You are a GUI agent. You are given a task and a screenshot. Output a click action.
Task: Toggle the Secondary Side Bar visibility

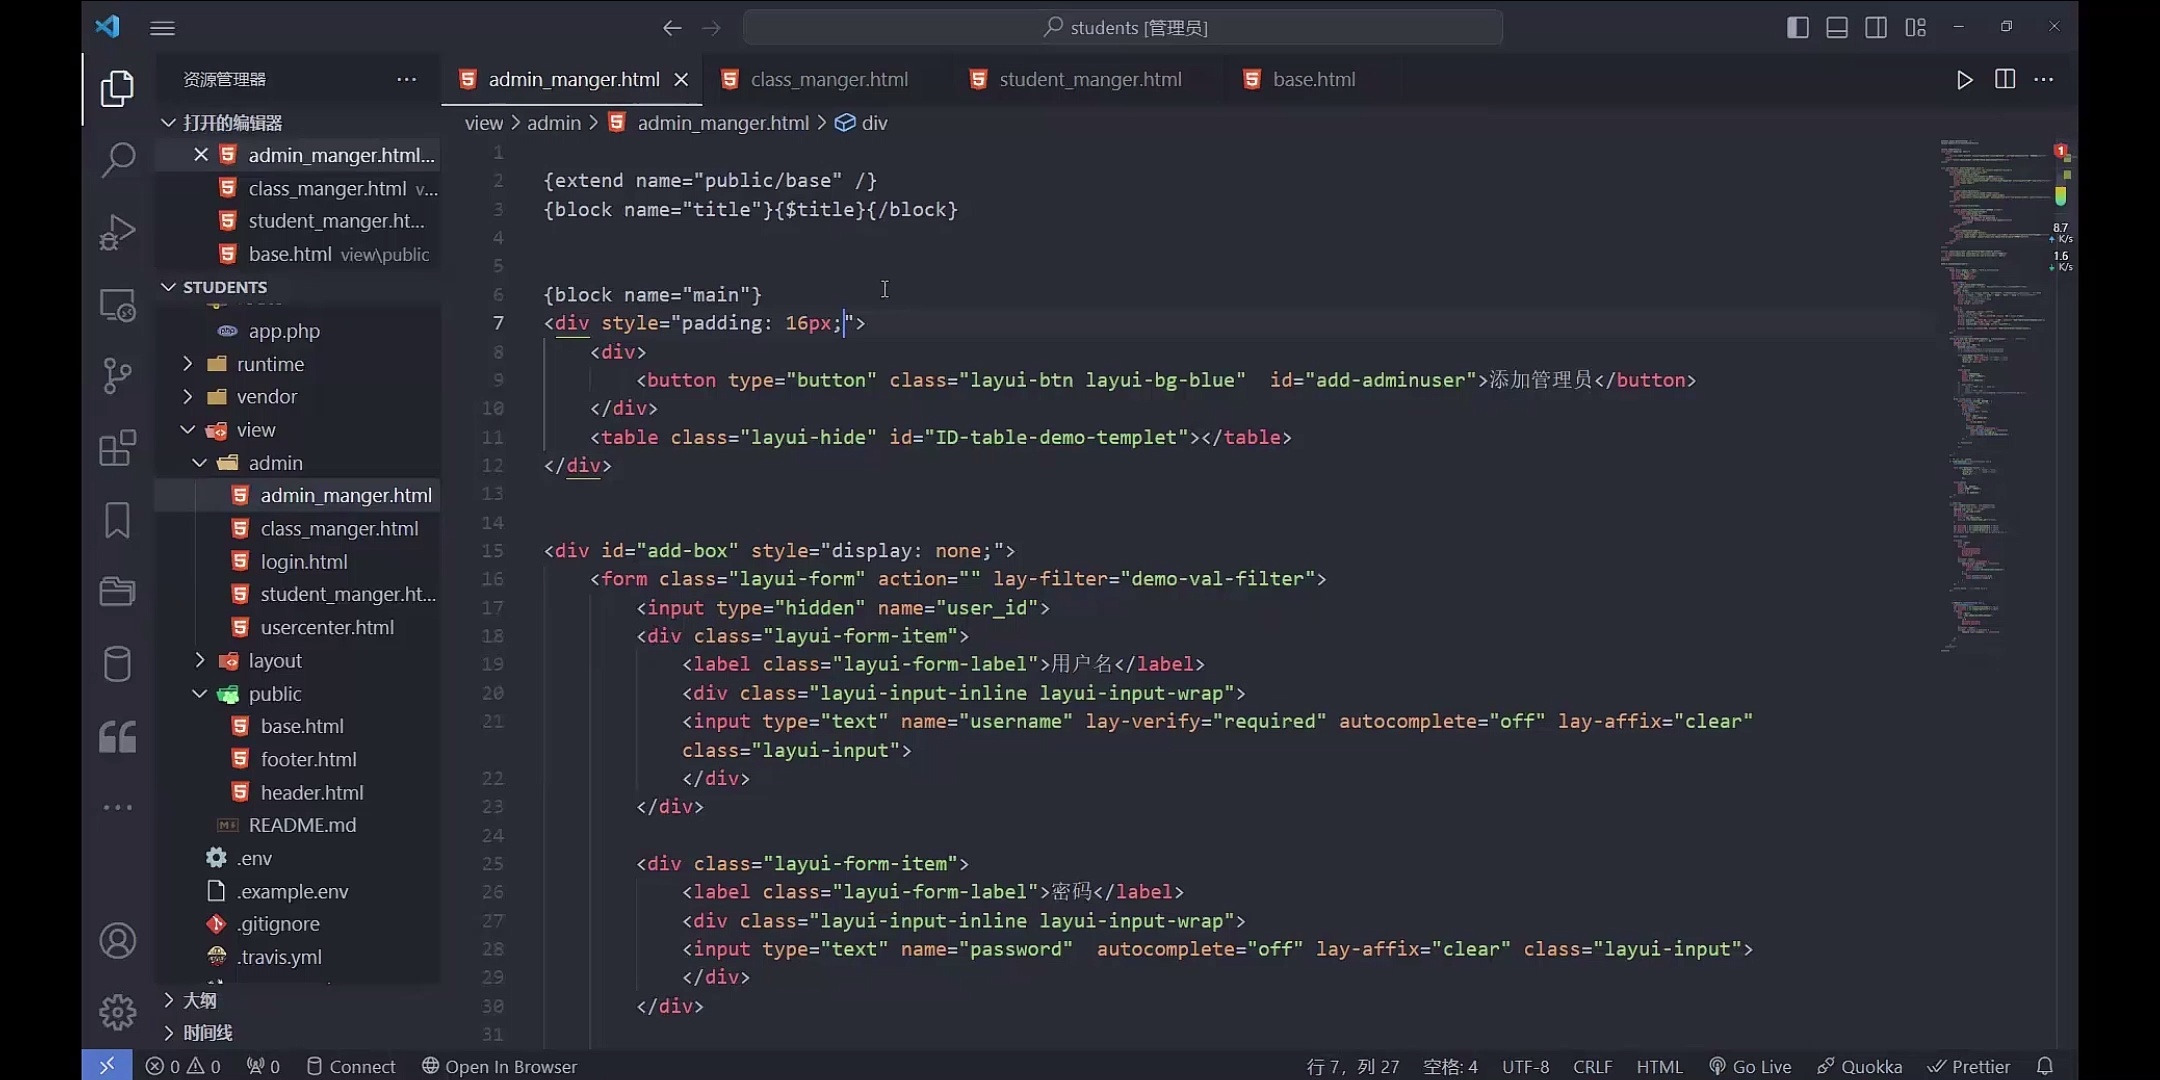click(x=1875, y=27)
